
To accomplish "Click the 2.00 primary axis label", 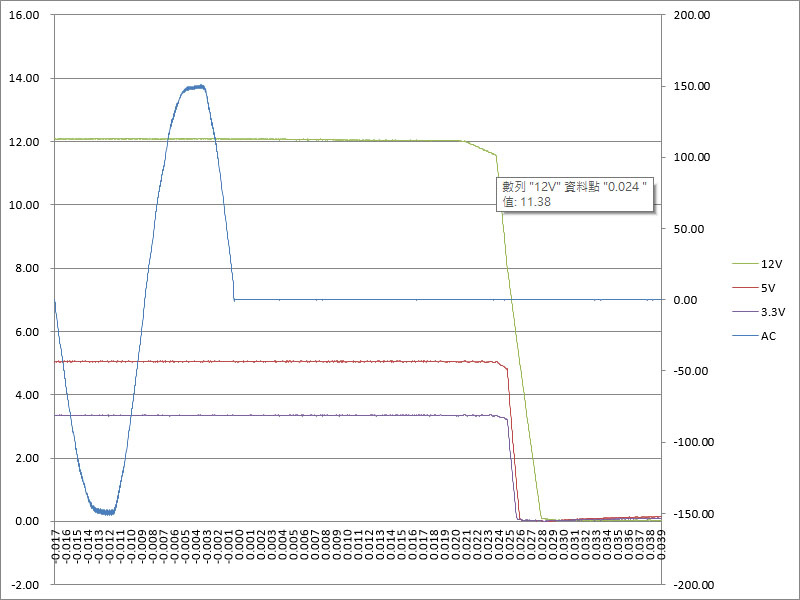I will tap(27, 458).
